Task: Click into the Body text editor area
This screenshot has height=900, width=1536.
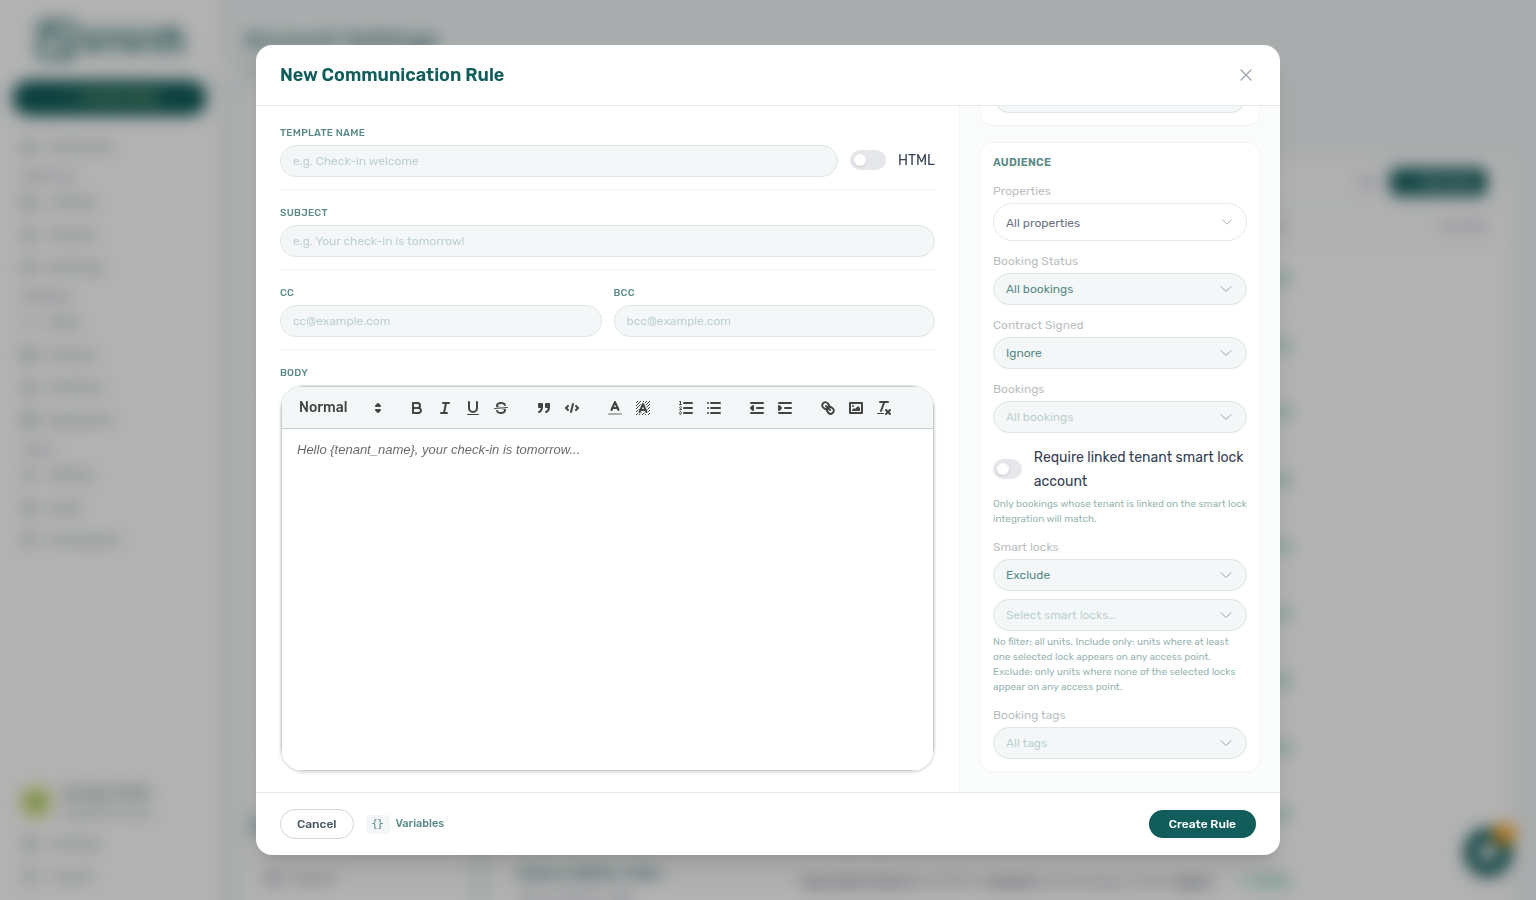Action: [607, 599]
